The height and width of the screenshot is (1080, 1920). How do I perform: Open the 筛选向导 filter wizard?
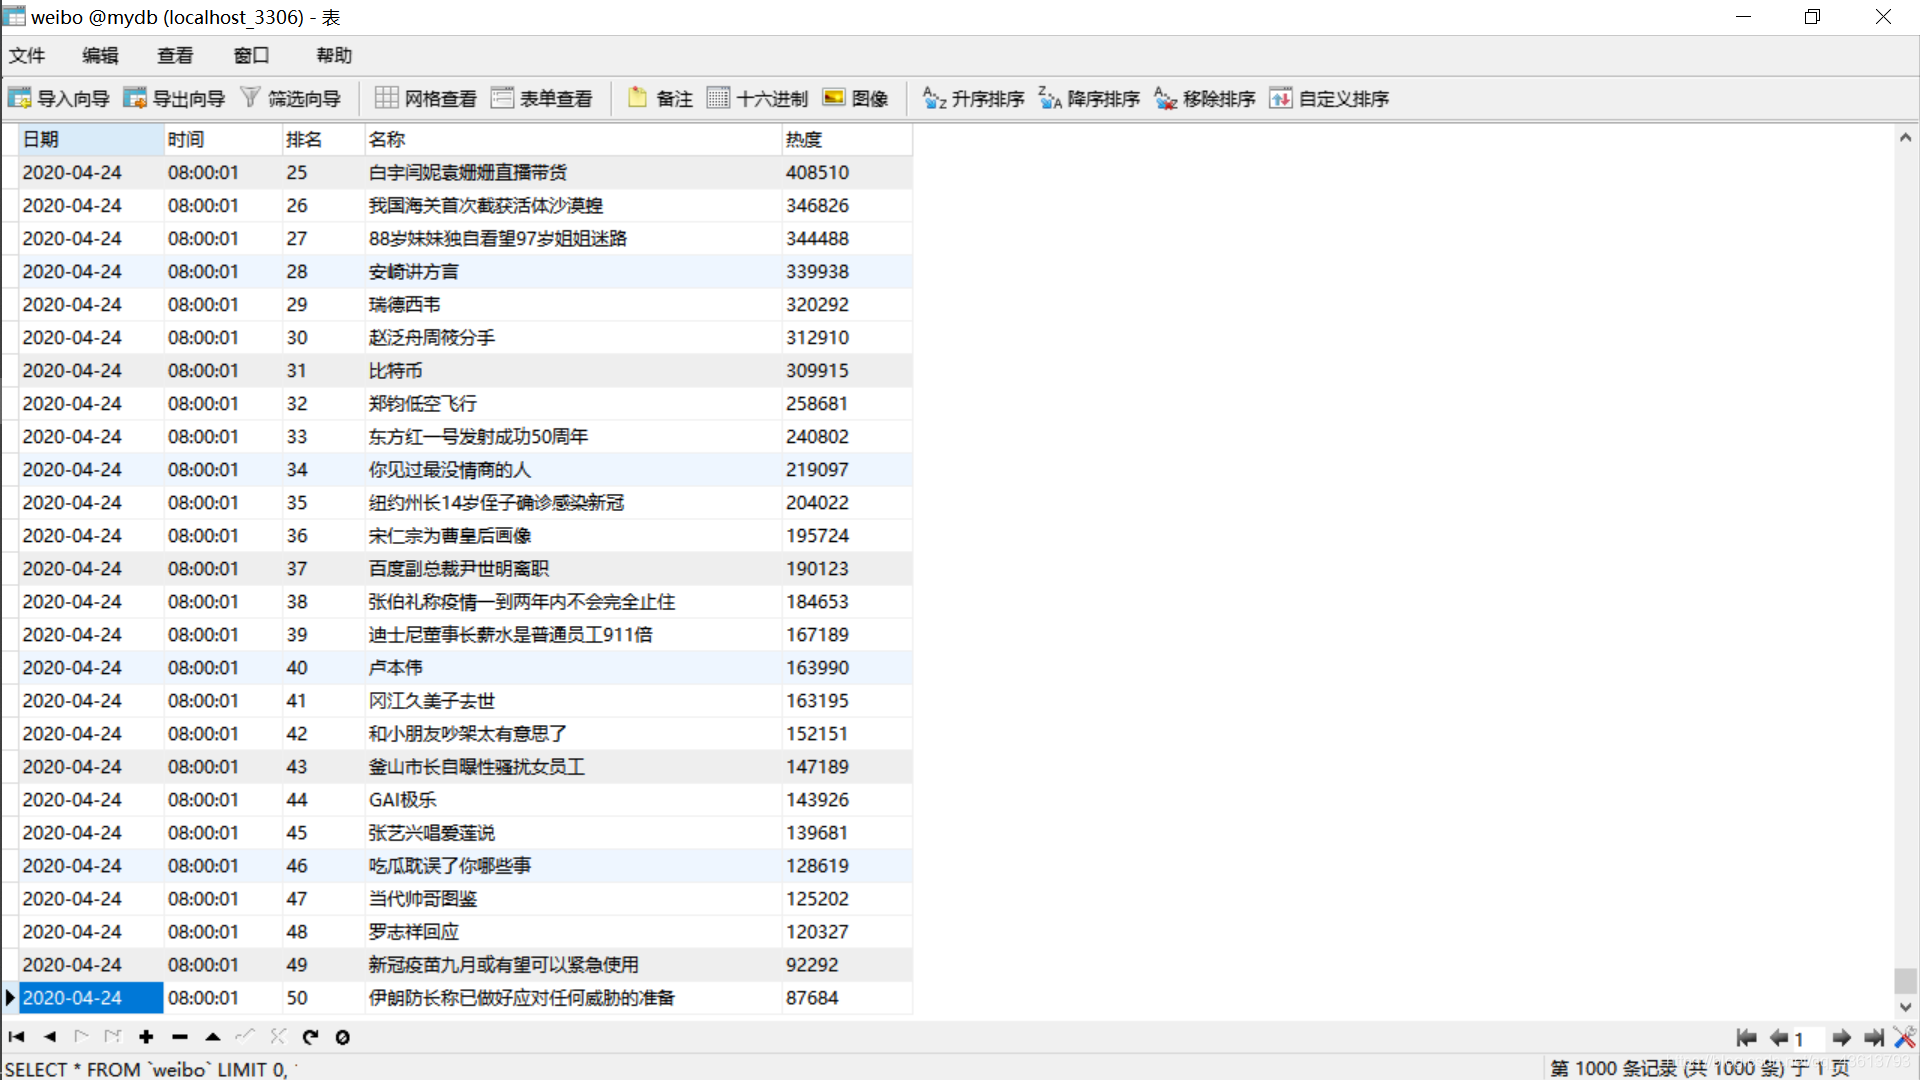(x=291, y=98)
